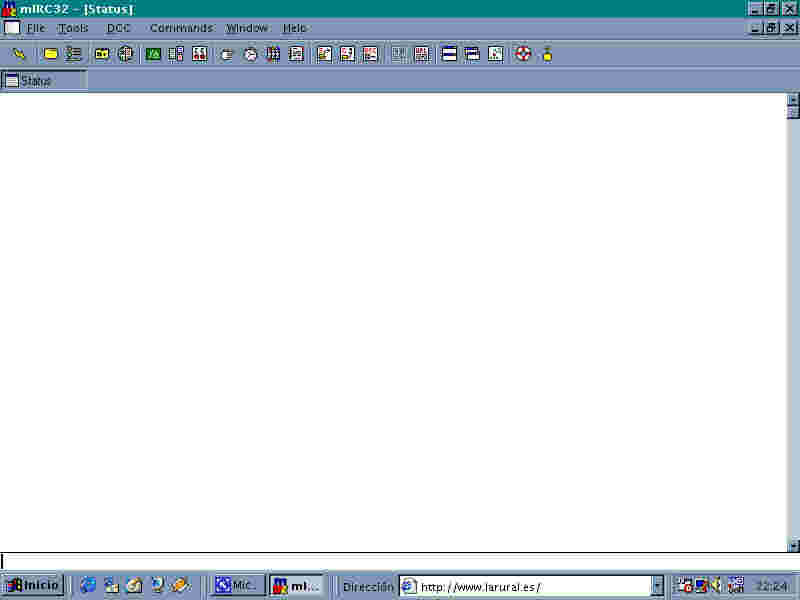Click the Tile windows horizontally toolbar icon
The height and width of the screenshot is (600, 800).
tap(449, 54)
